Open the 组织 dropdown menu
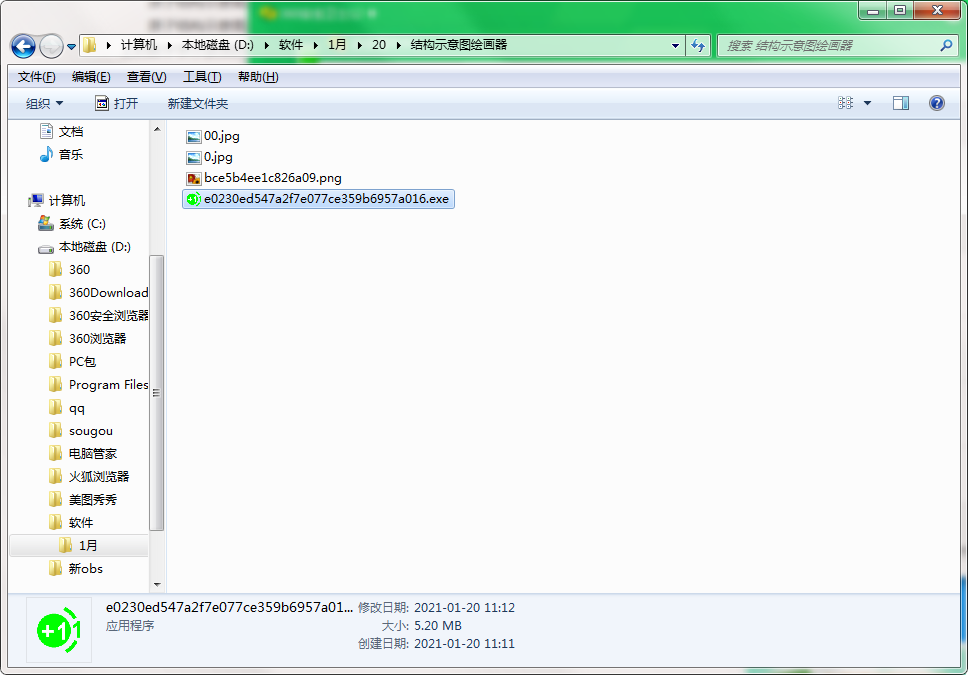 [x=44, y=104]
